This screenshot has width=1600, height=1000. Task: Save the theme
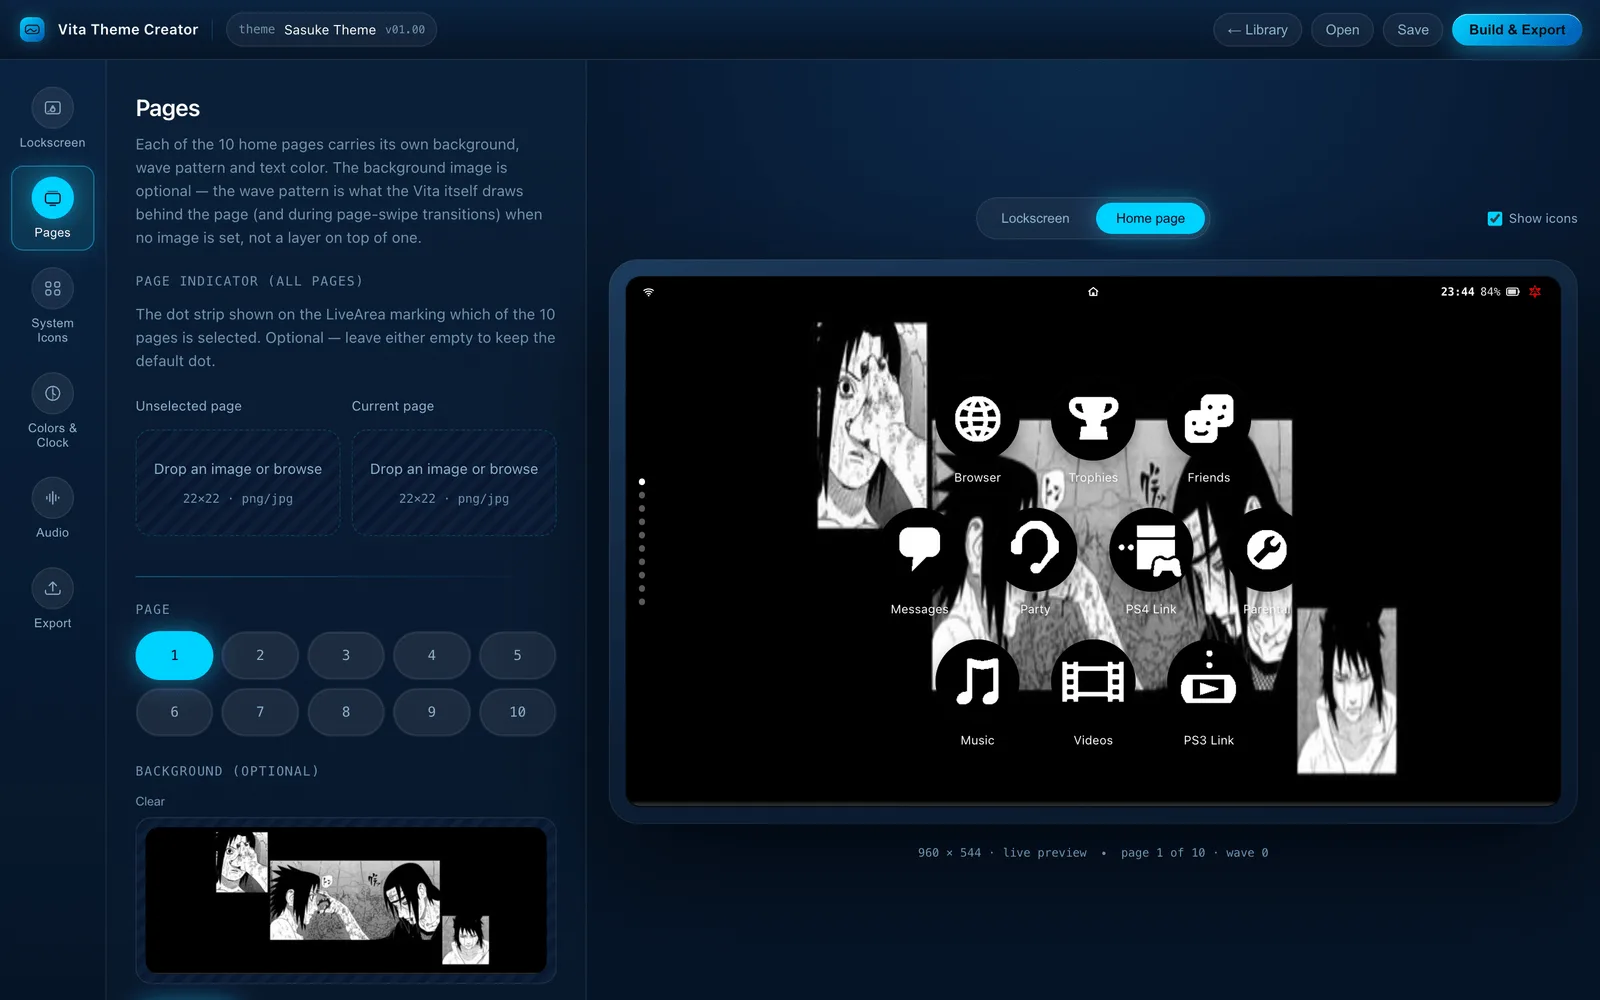pyautogui.click(x=1412, y=30)
